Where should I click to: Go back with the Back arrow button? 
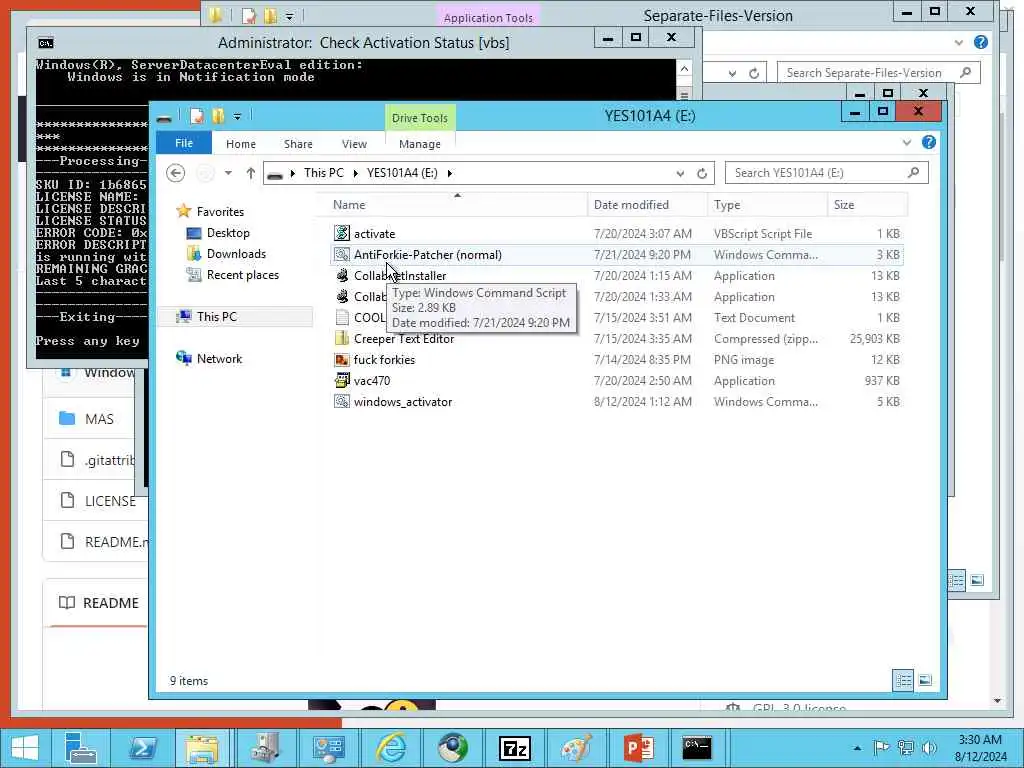tap(175, 173)
